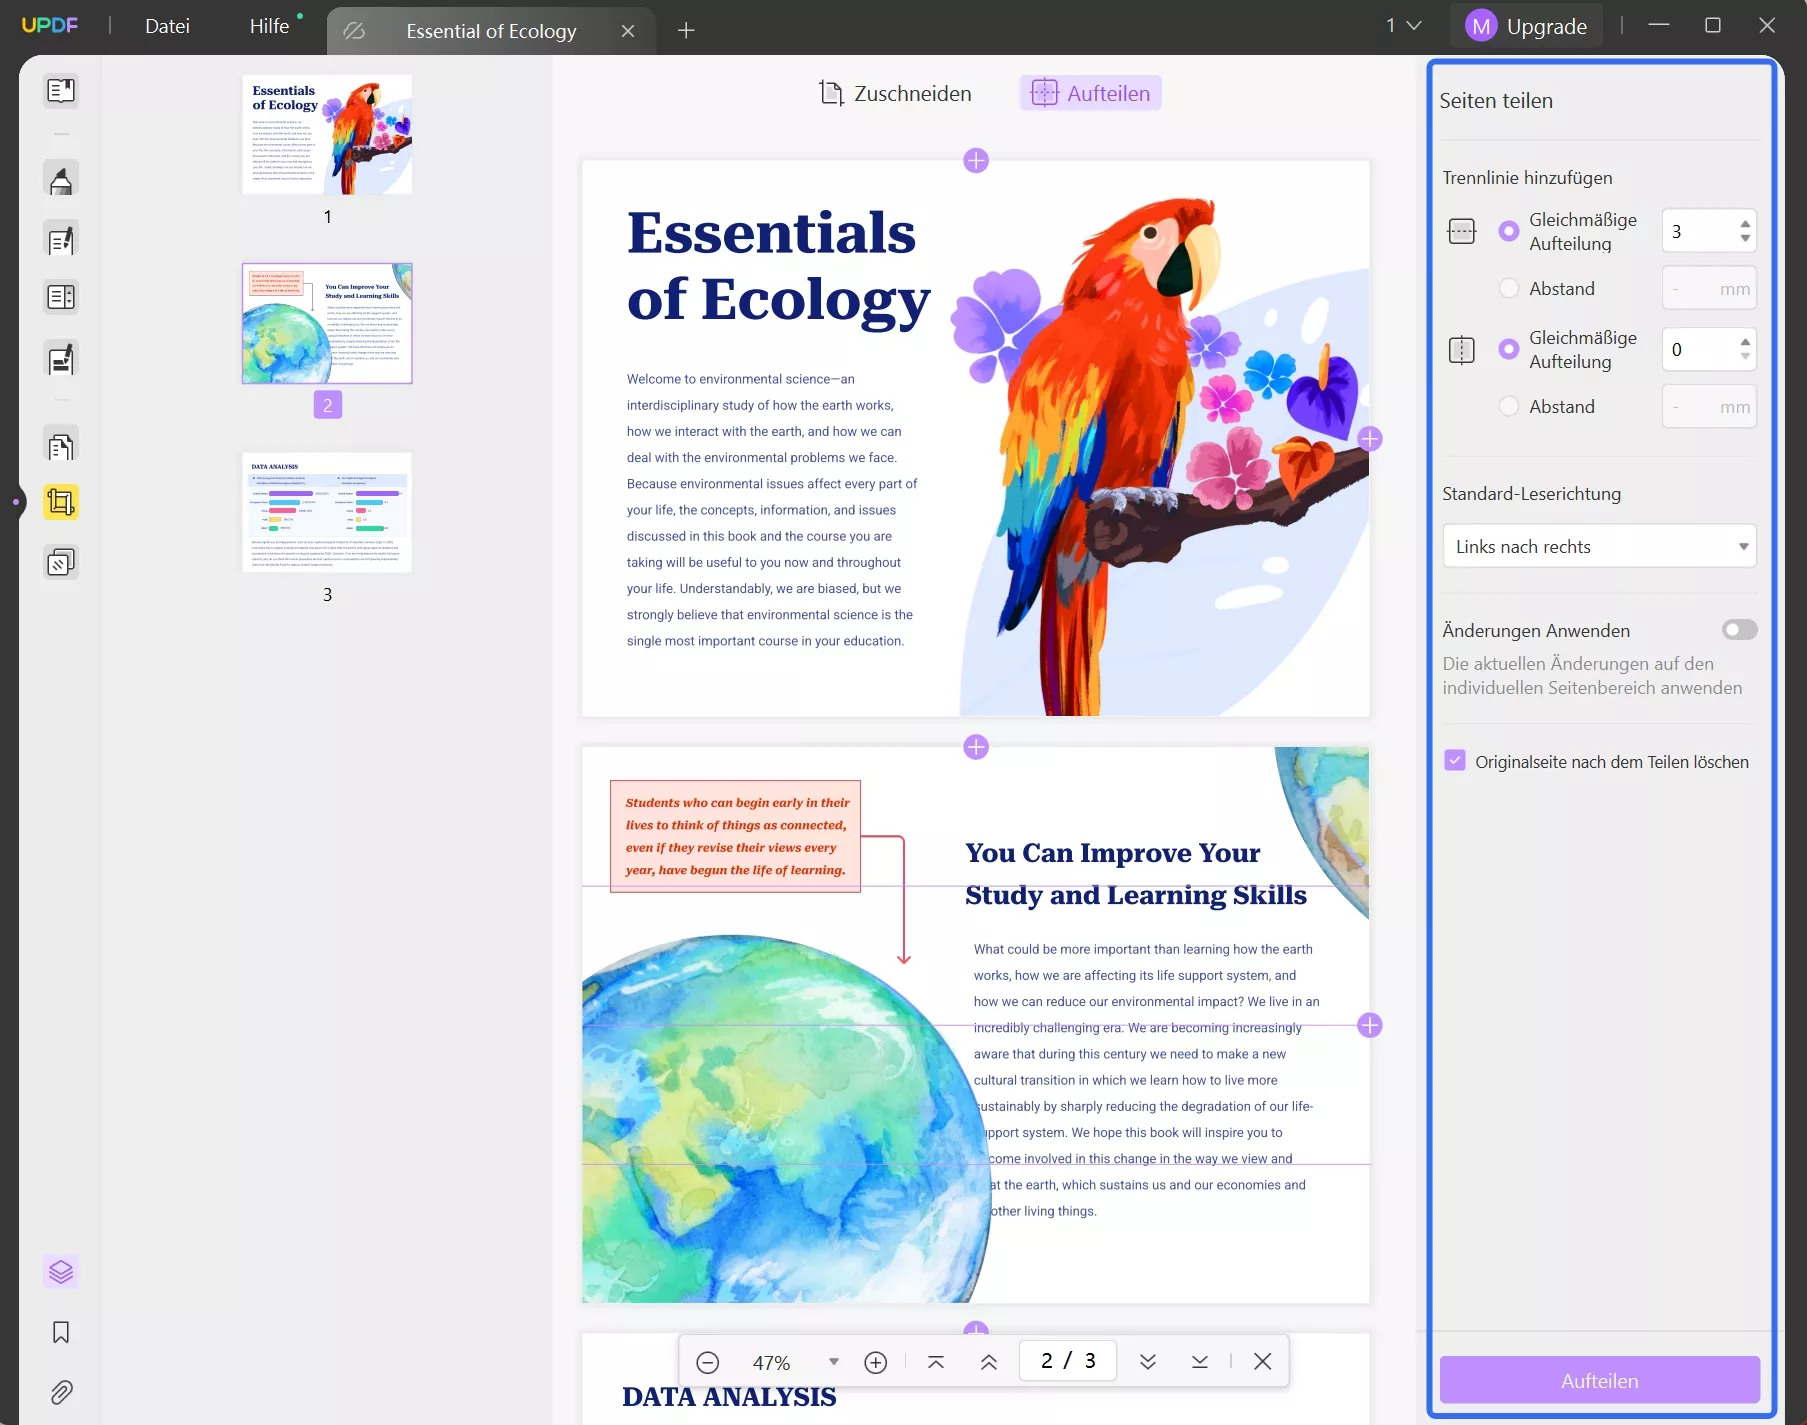Click the horizontal split line icon
Screen dimensions: 1807x1425
(1462, 232)
